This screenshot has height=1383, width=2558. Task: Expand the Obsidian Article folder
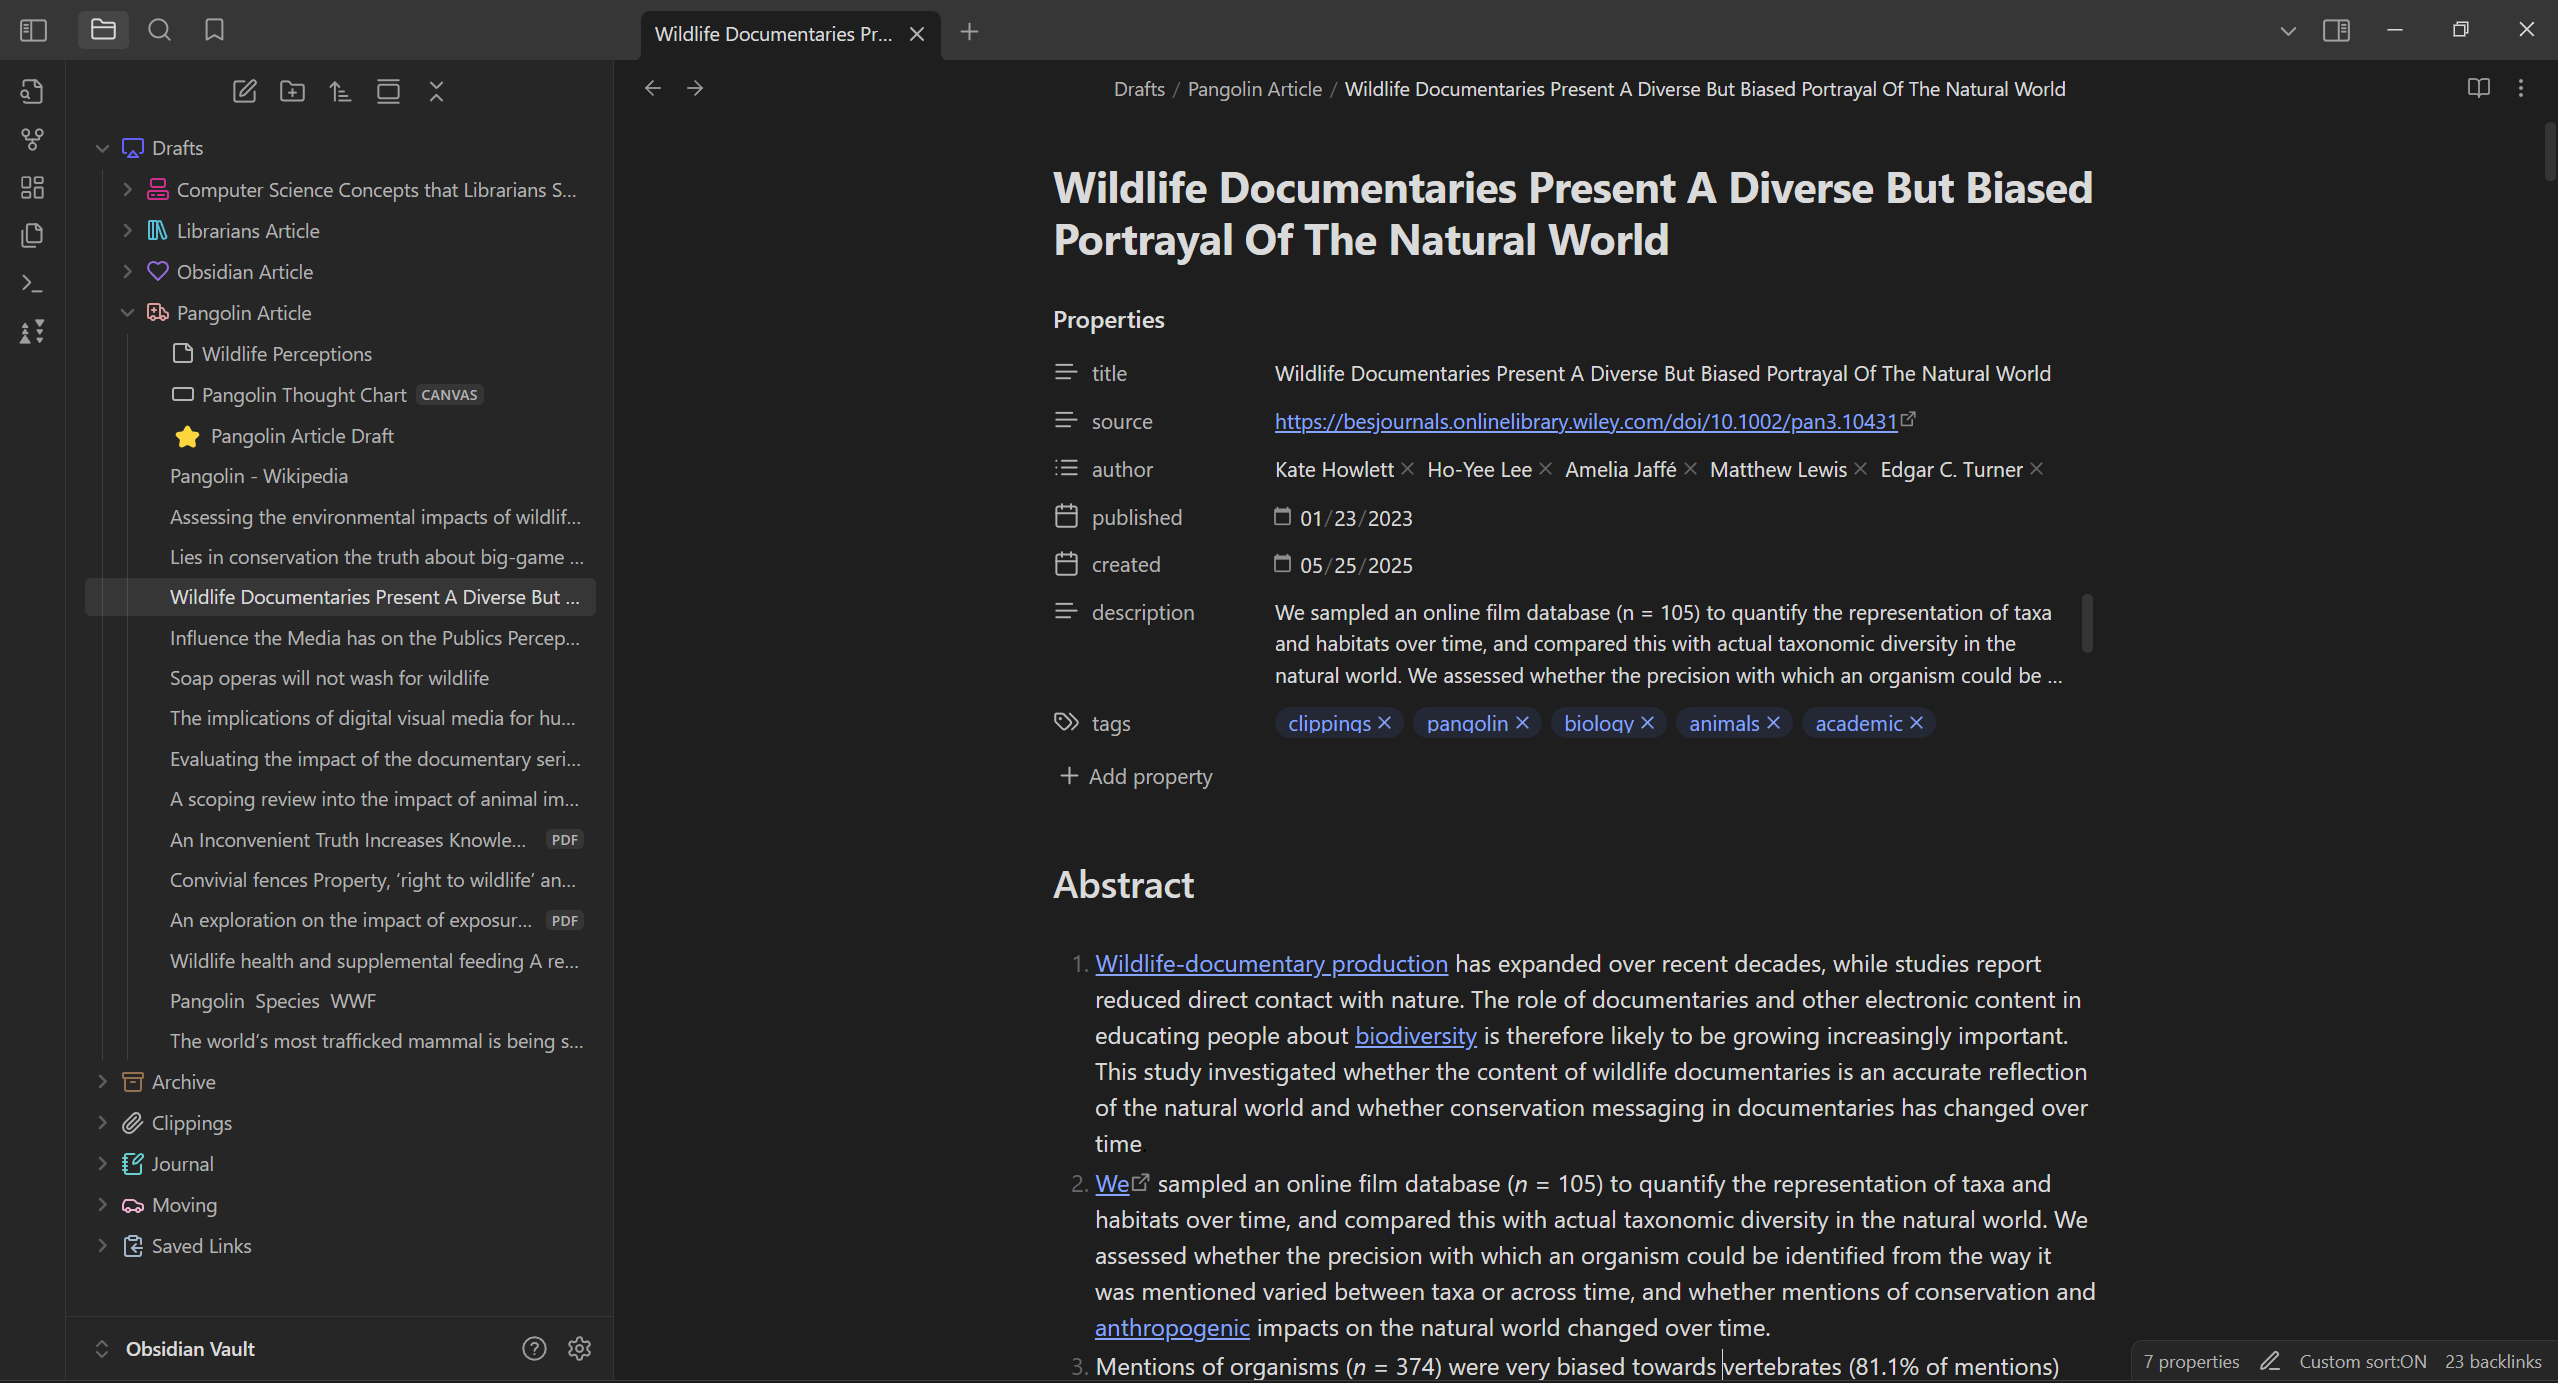(x=127, y=271)
